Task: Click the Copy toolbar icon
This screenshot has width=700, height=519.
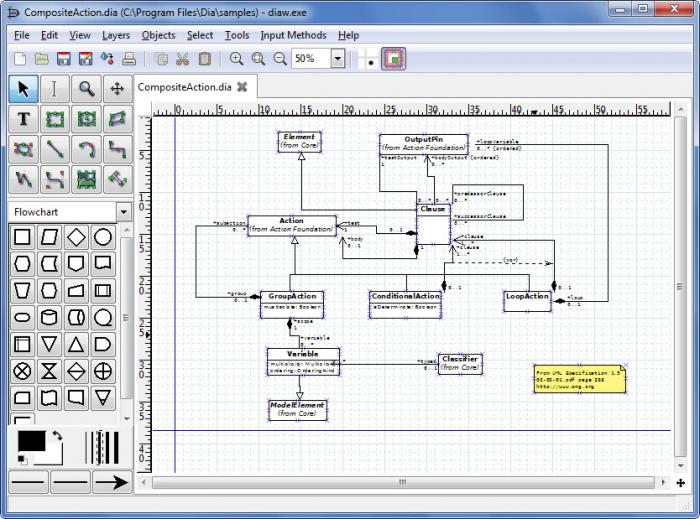Action: pyautogui.click(x=161, y=58)
